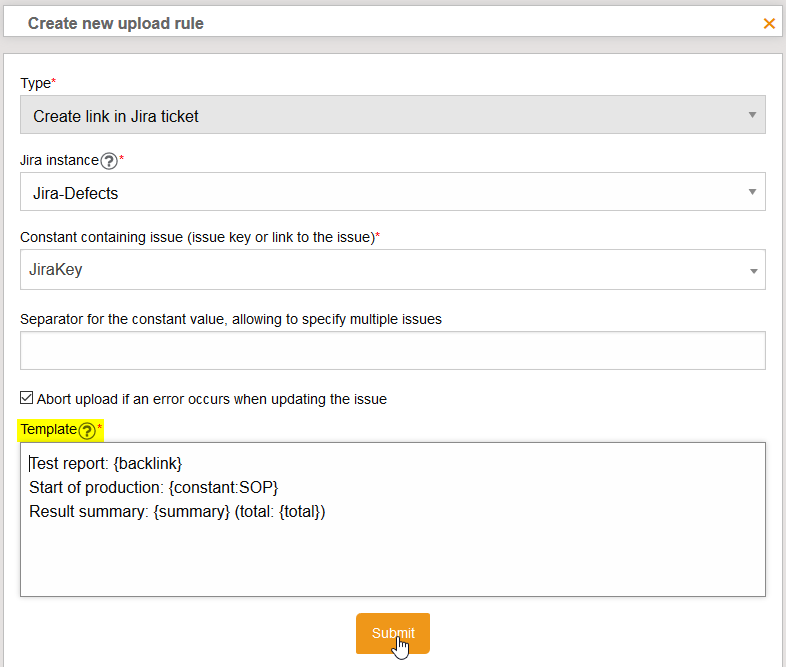Open the Create link in Jira ticket selector
This screenshot has height=667, width=786.
click(380, 116)
